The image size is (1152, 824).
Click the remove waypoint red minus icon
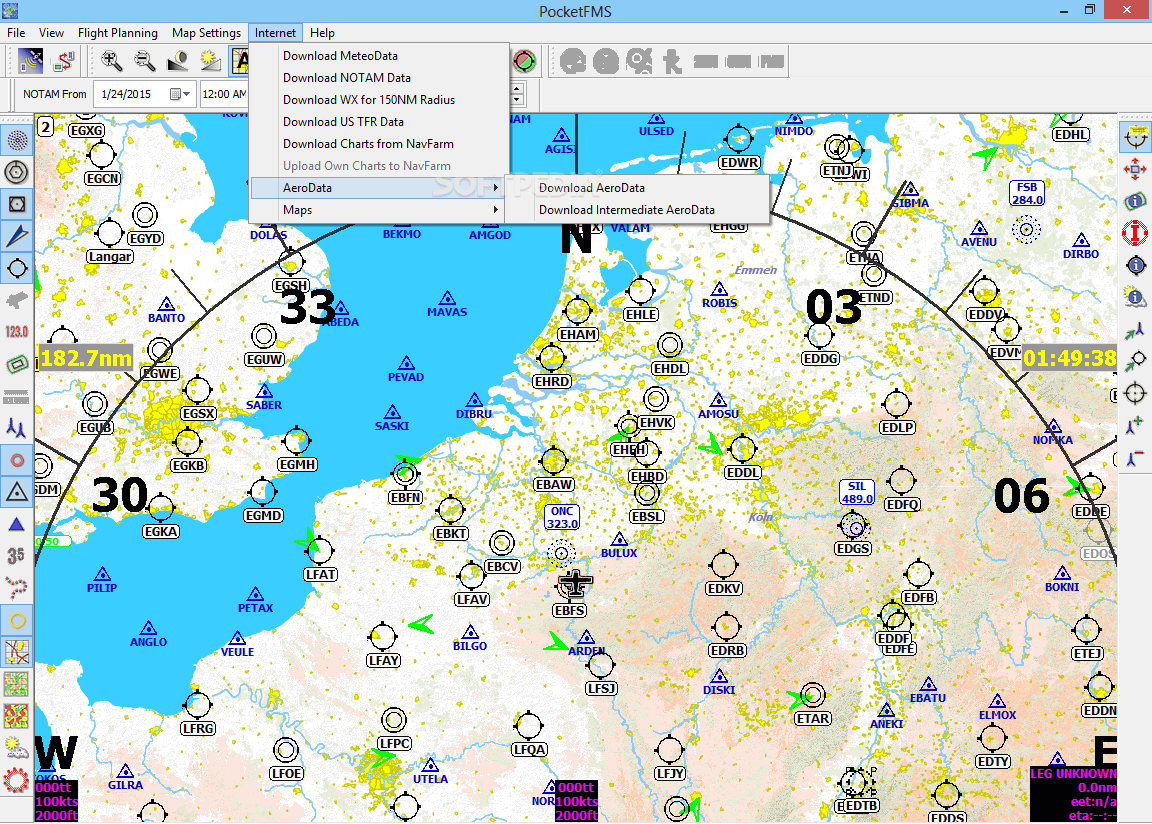(1135, 458)
